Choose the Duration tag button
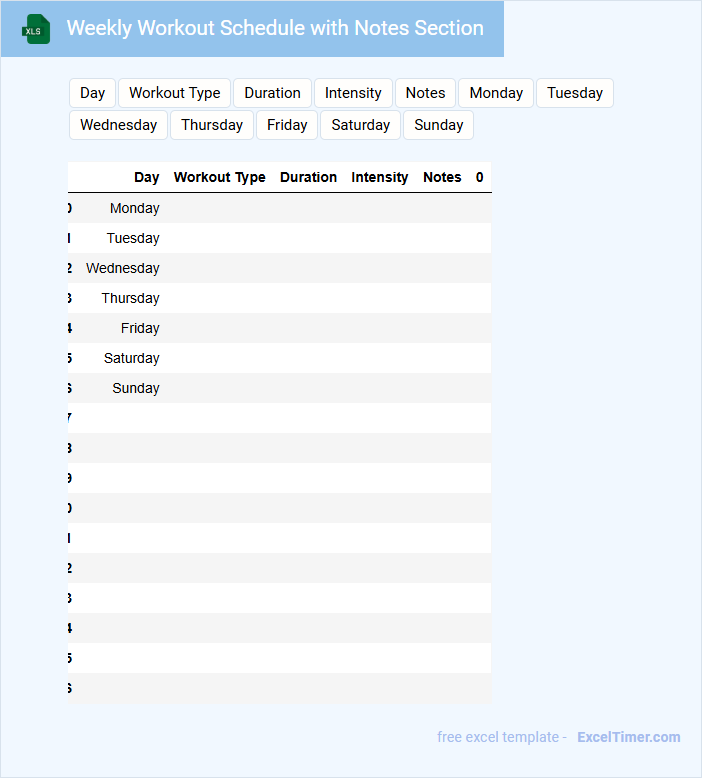 point(272,93)
